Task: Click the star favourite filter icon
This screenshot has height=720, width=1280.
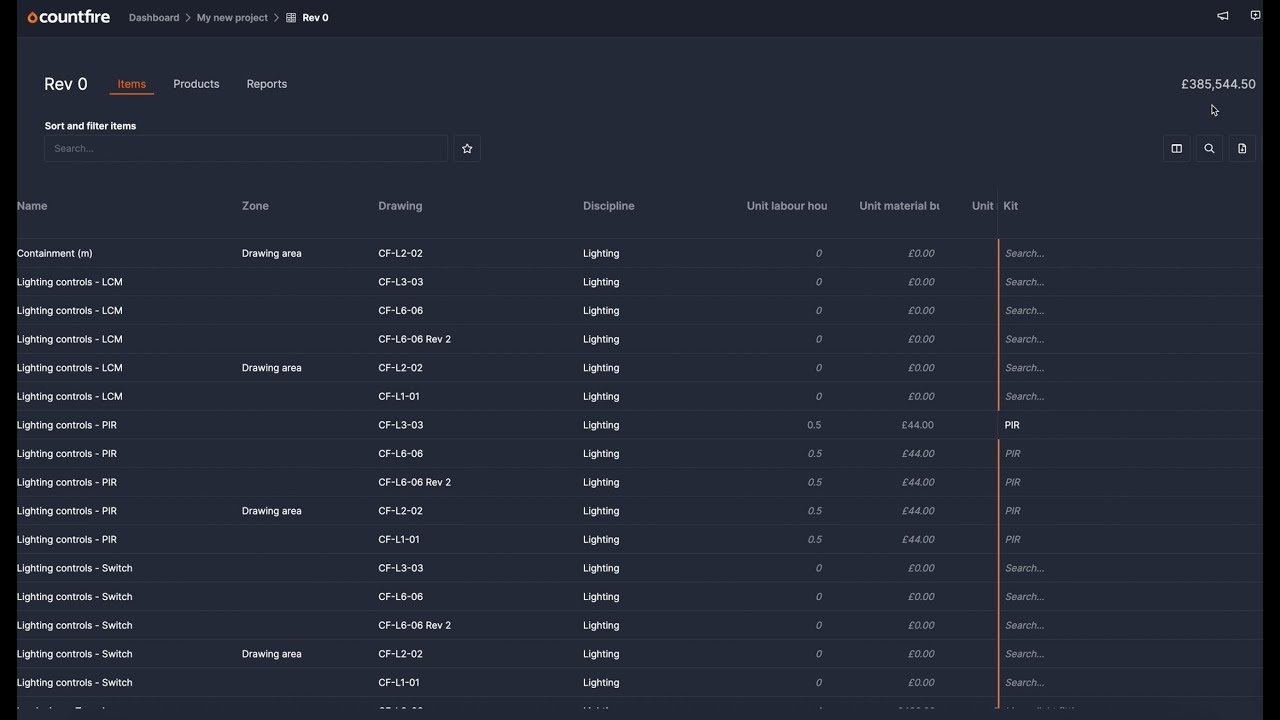Action: click(x=467, y=149)
